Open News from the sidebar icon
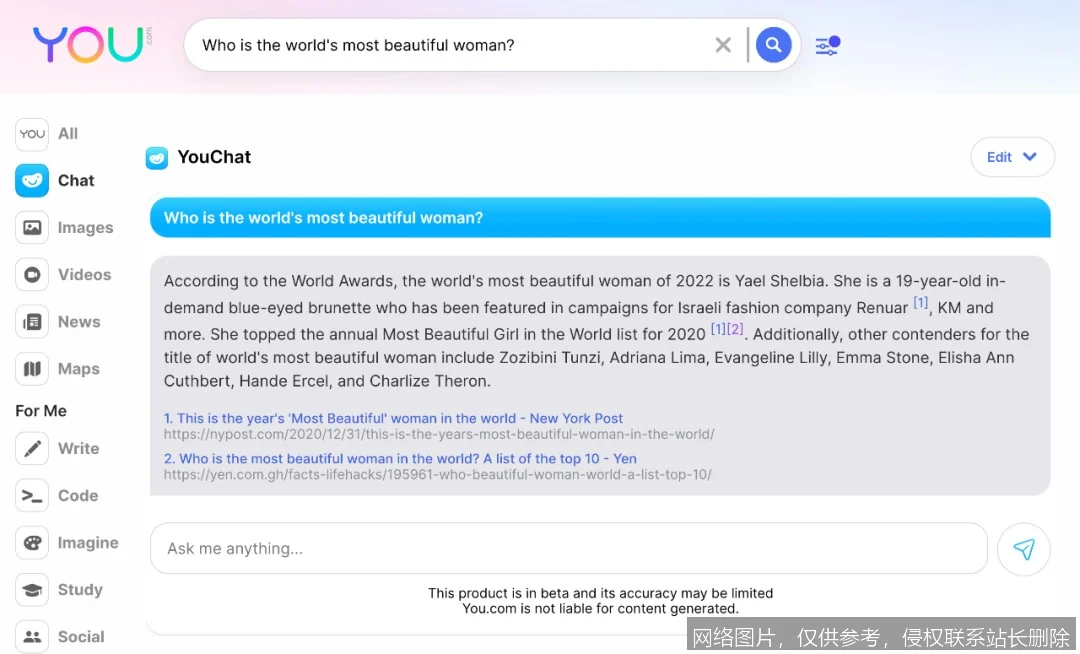 pos(32,321)
